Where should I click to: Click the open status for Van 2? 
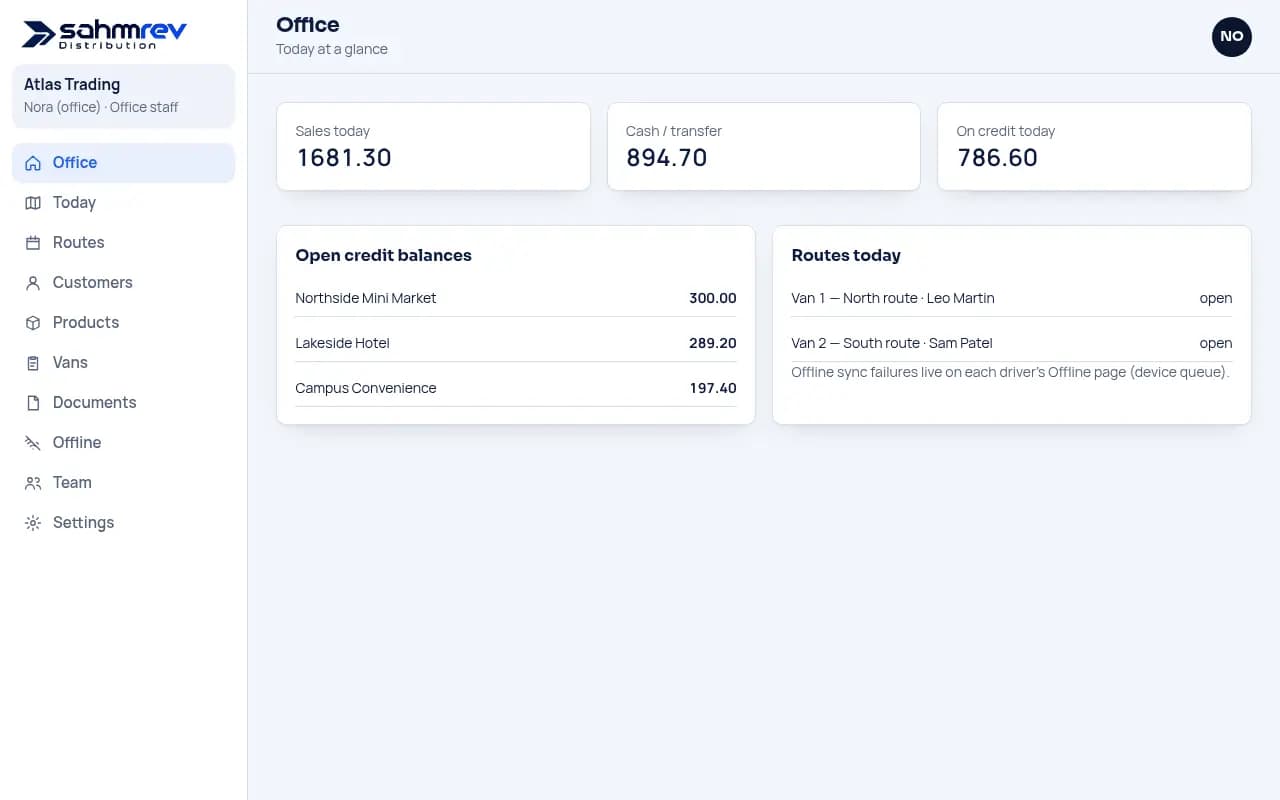(x=1216, y=343)
